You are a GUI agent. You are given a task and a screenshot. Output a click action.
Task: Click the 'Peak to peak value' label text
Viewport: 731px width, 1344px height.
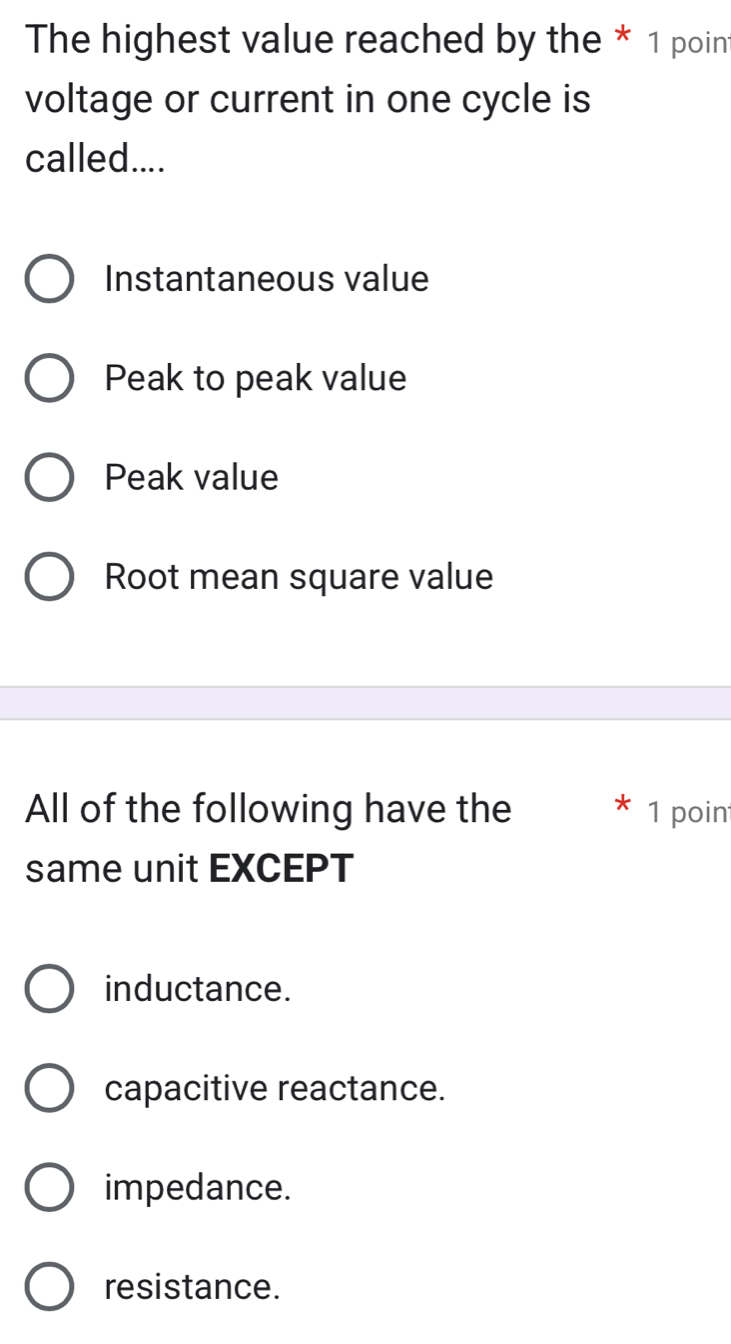(x=256, y=379)
